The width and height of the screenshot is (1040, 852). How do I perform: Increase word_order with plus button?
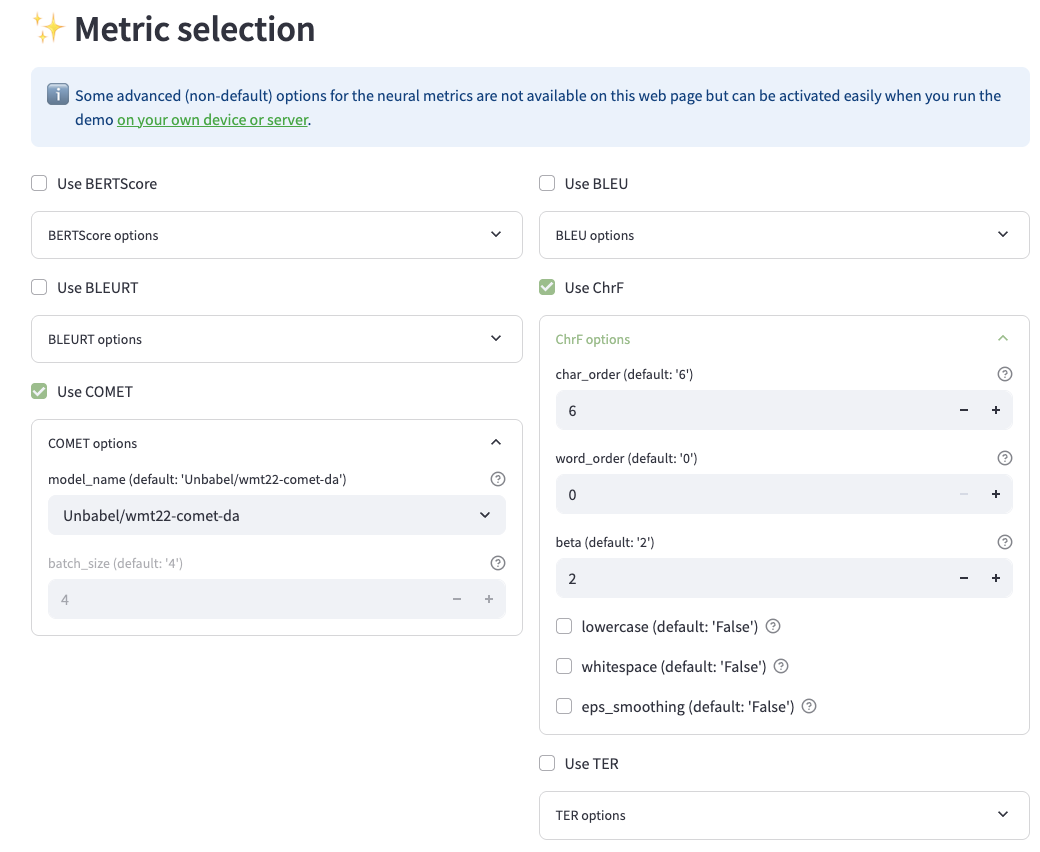point(996,495)
